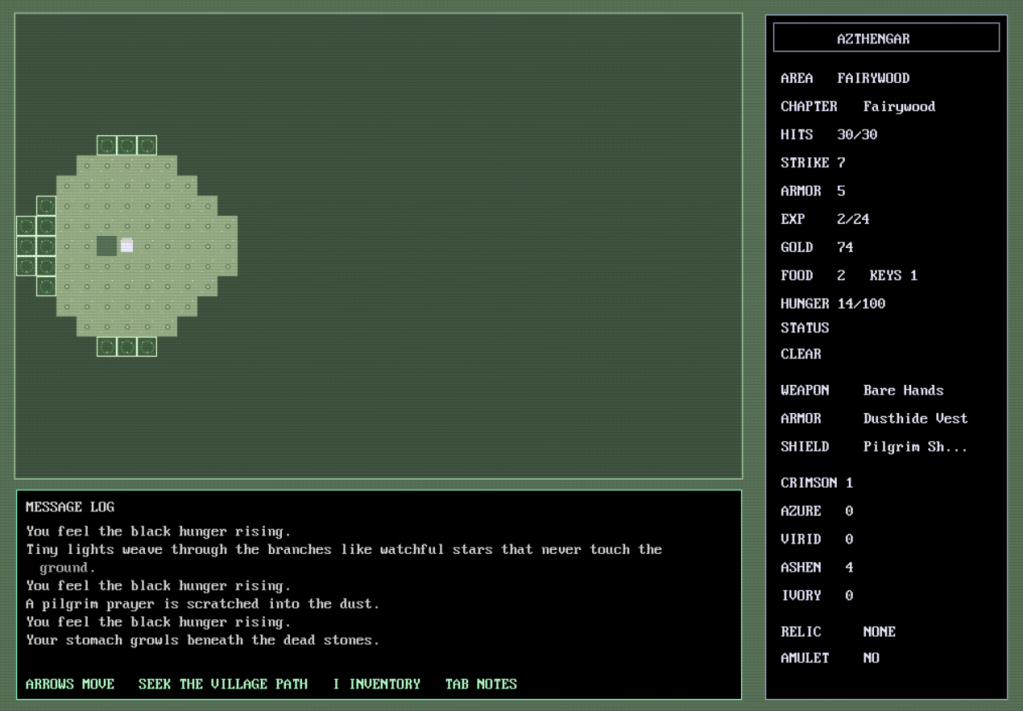
Task: Click the MESSAGE LOG header
Action: coord(70,507)
